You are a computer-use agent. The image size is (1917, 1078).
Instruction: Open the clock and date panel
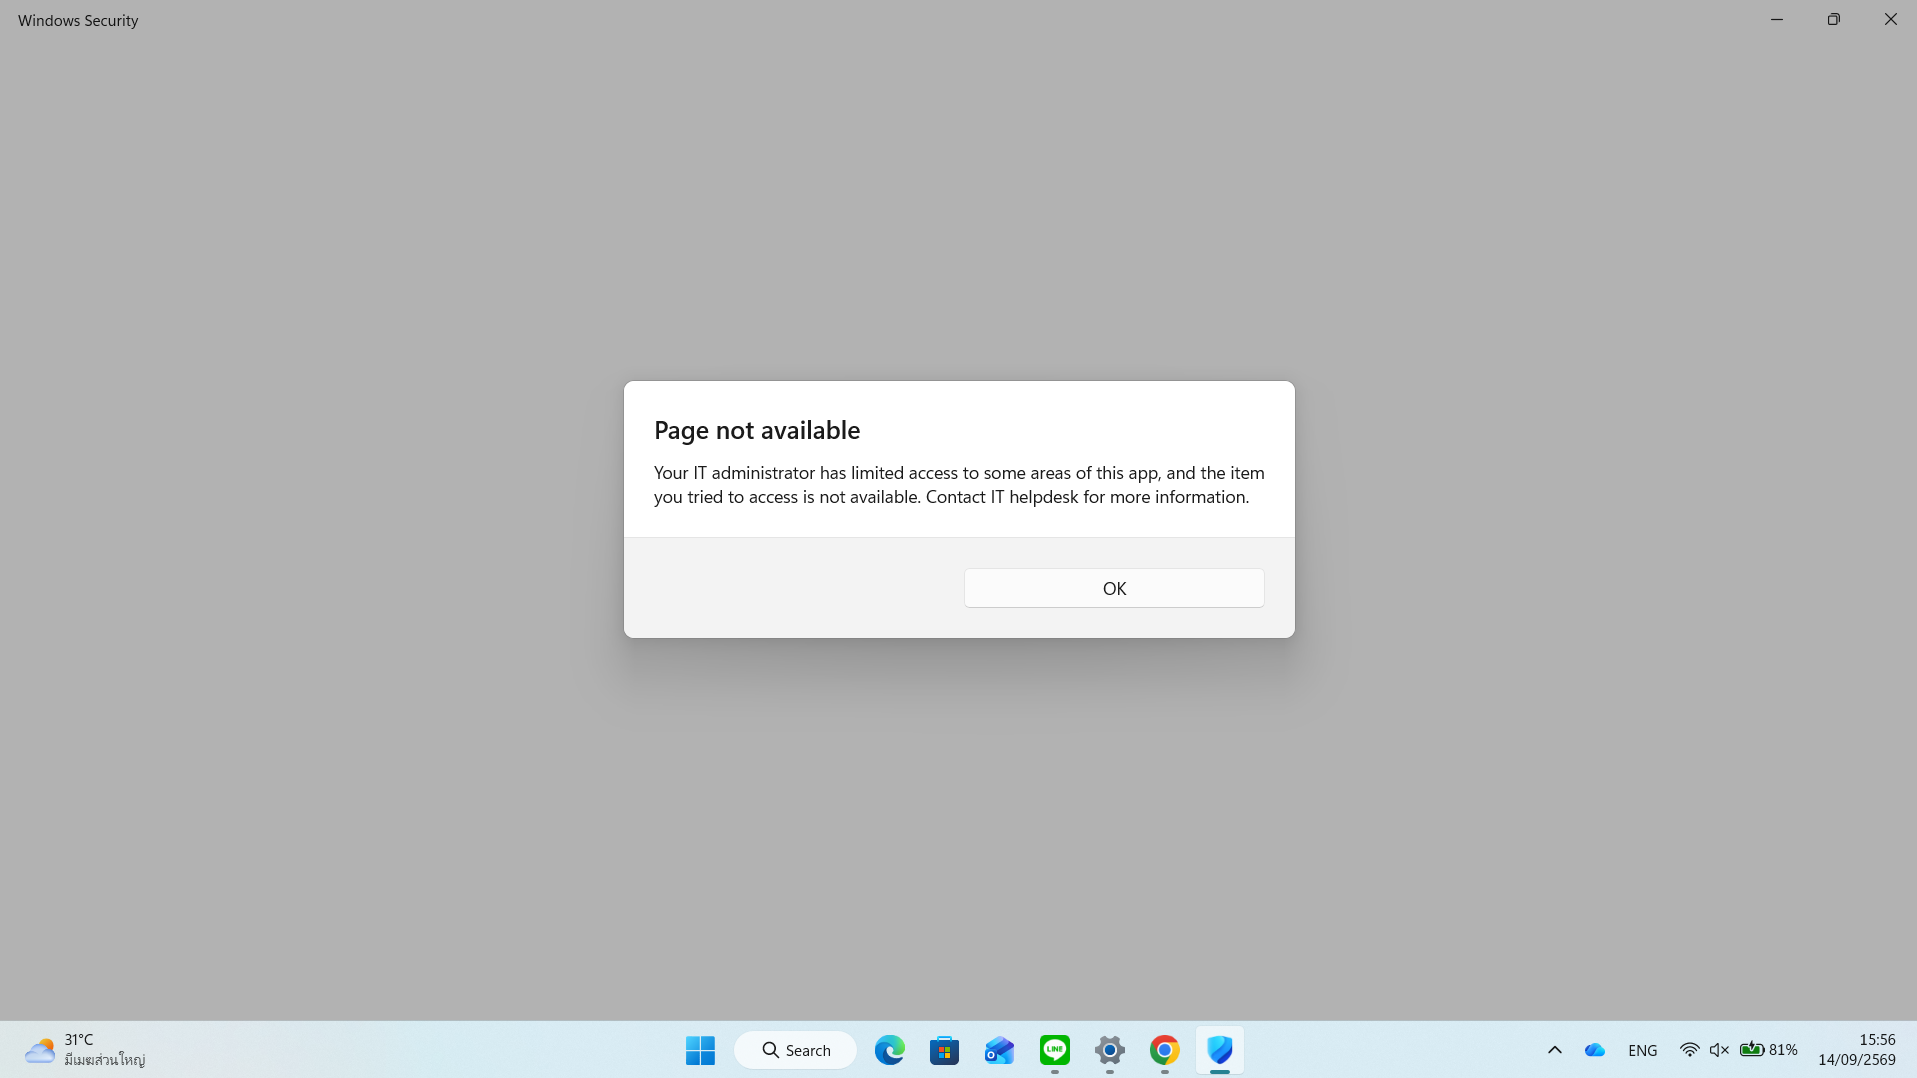(x=1856, y=1050)
